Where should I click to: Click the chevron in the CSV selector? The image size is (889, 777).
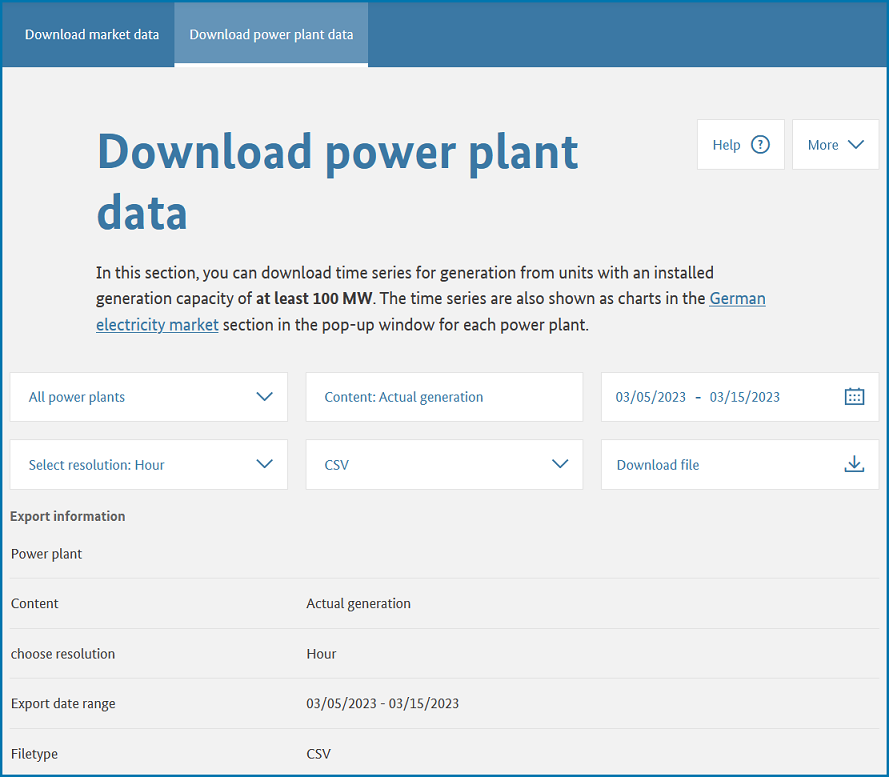pos(560,465)
